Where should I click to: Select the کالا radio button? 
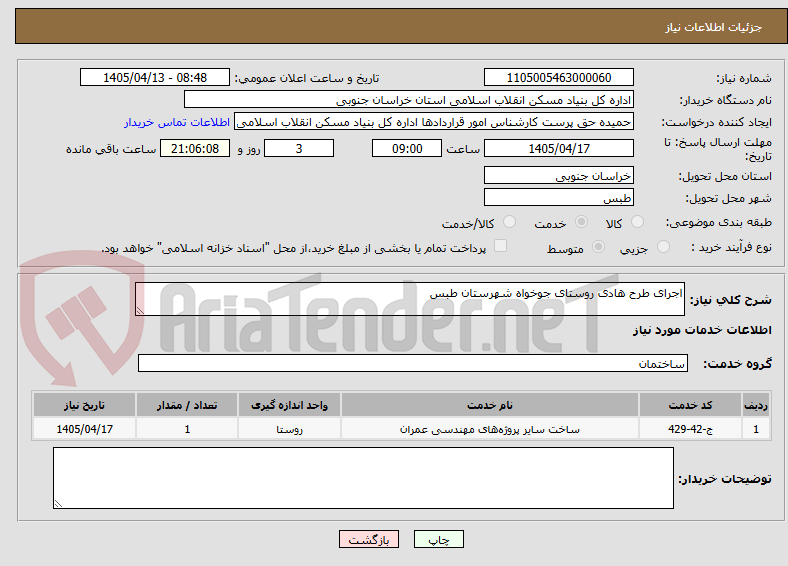point(637,222)
